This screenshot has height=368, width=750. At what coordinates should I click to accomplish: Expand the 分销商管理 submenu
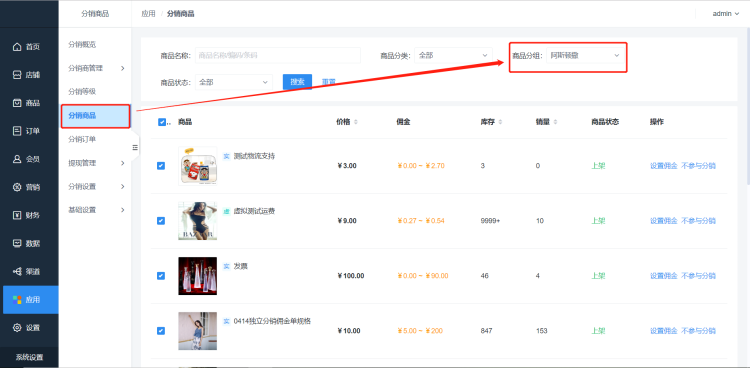96,68
